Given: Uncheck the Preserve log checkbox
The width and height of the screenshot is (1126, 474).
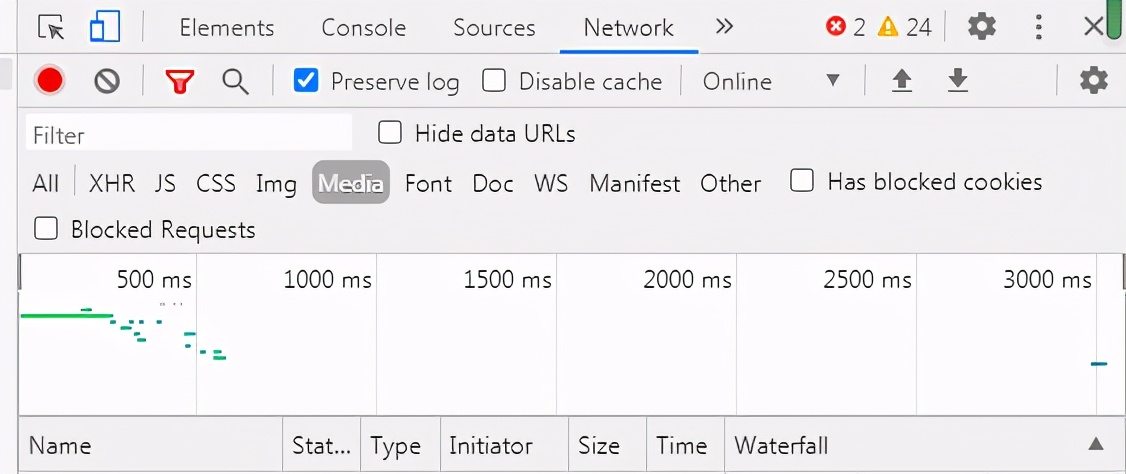Looking at the screenshot, I should (306, 81).
